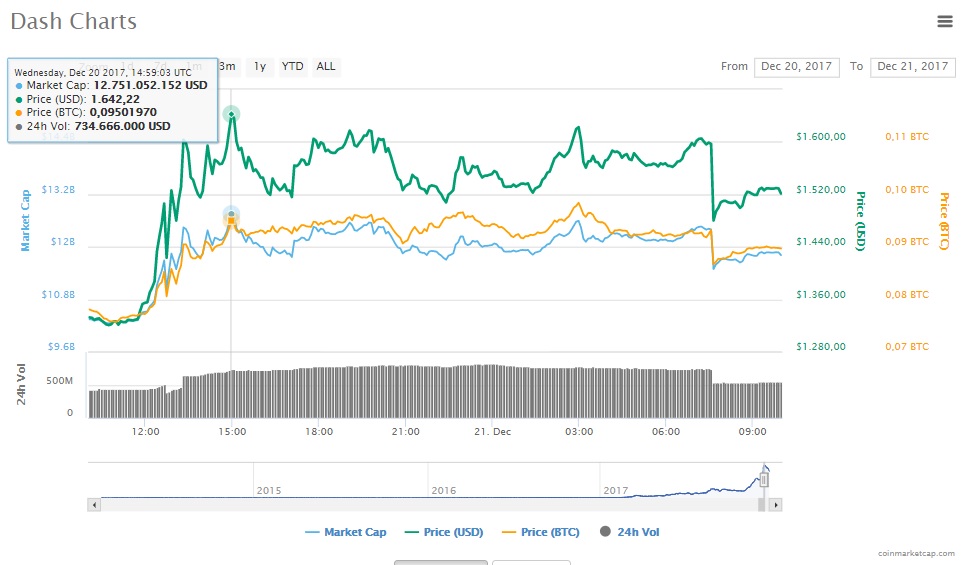
Task: Open the chart hamburger context menu
Action: tap(944, 22)
